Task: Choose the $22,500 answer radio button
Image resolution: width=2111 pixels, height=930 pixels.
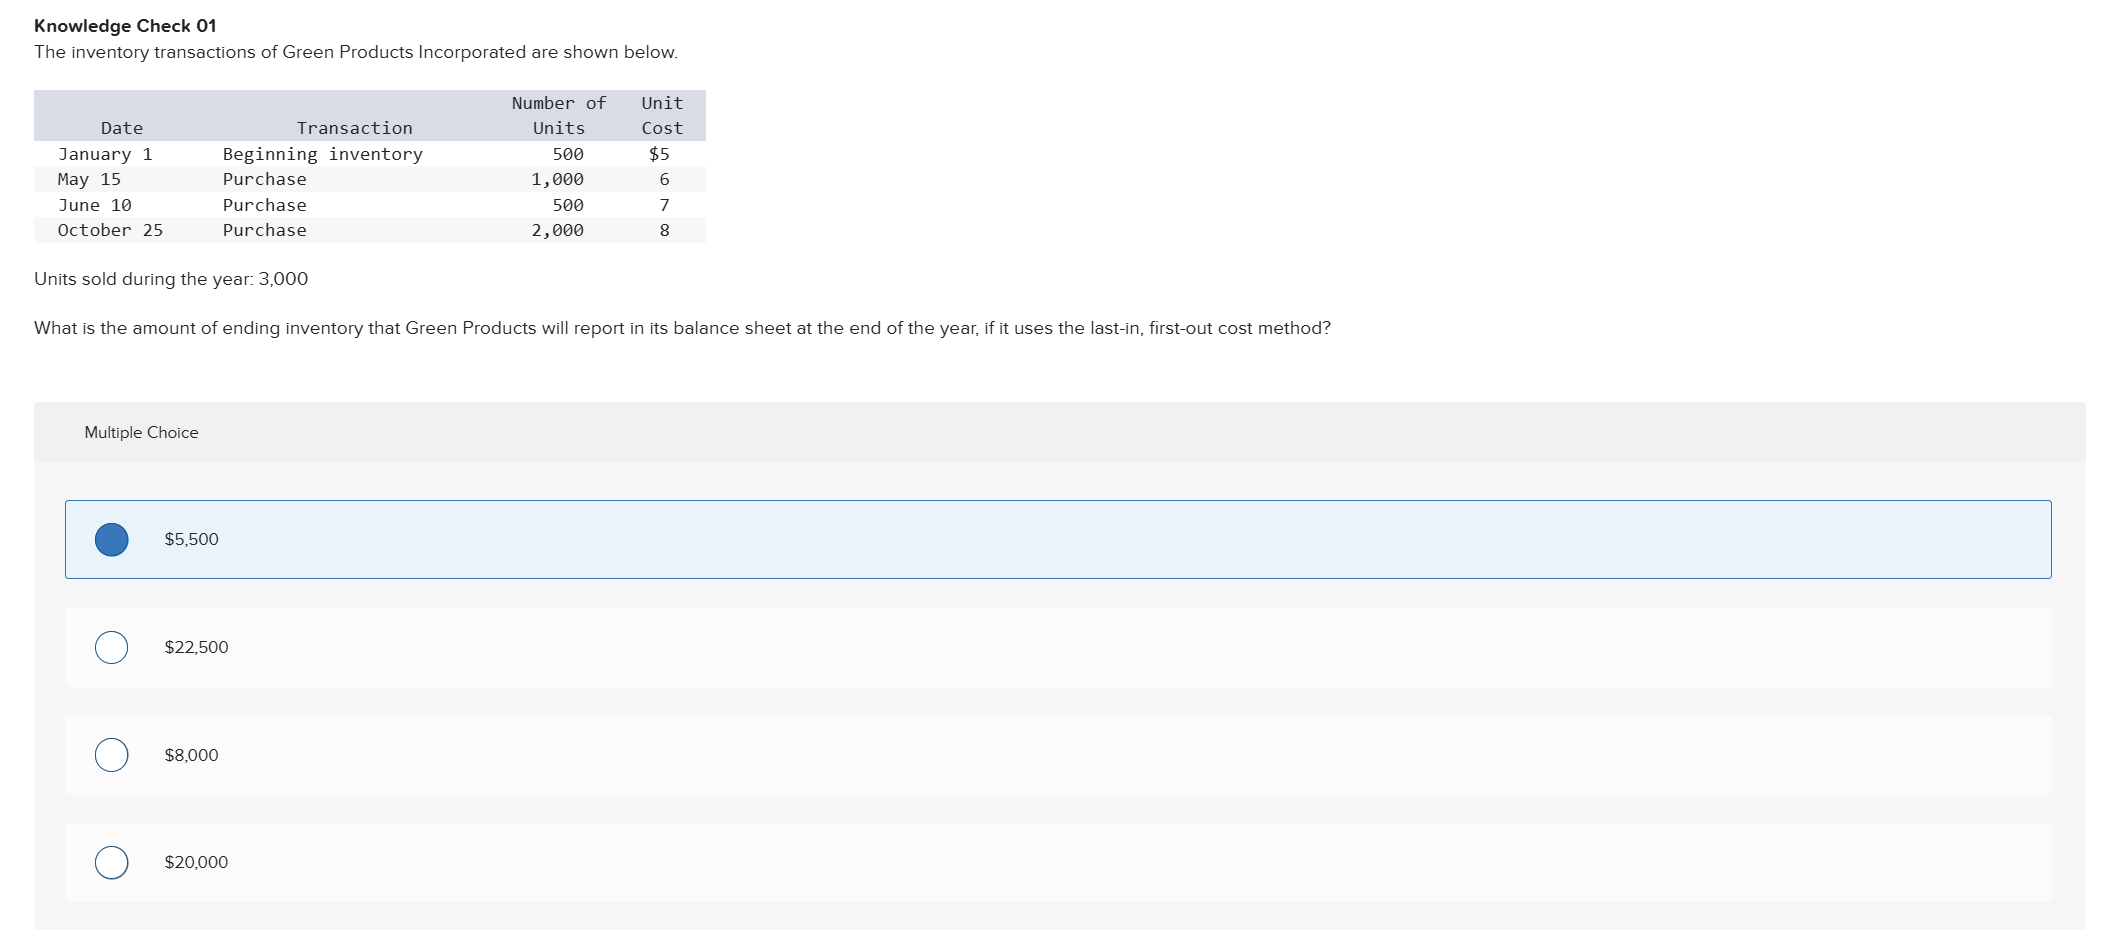Action: tap(112, 648)
